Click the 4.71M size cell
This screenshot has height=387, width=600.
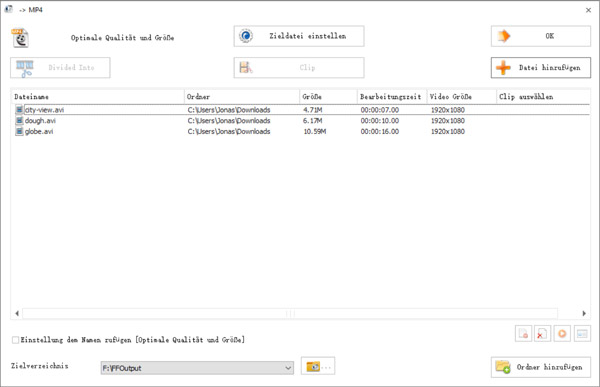tap(313, 110)
